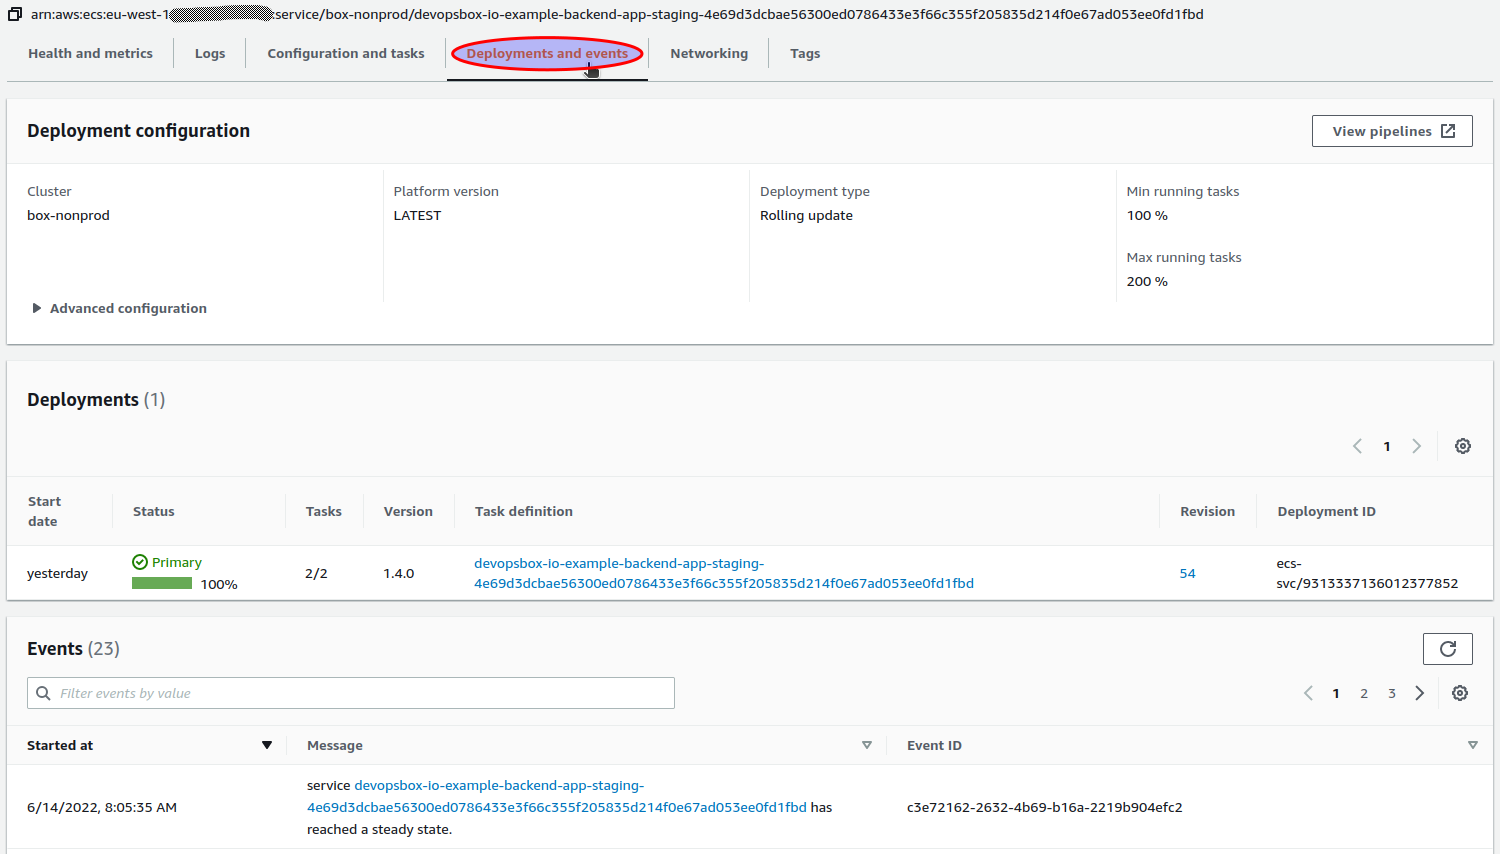Click the previous page chevron above Deployments
1500x854 pixels.
[1357, 446]
